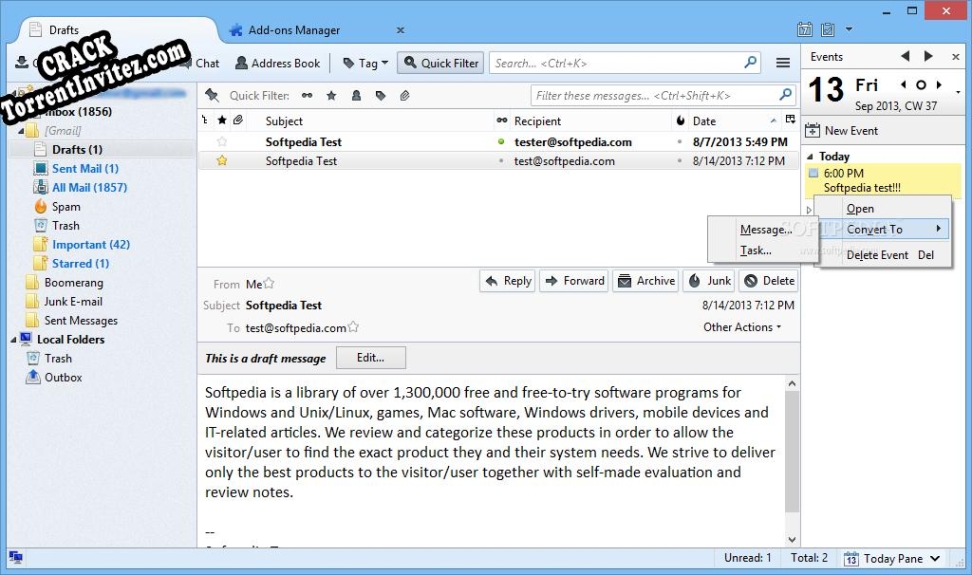Open the Calendar tab icon
The image size is (972, 575).
[805, 29]
